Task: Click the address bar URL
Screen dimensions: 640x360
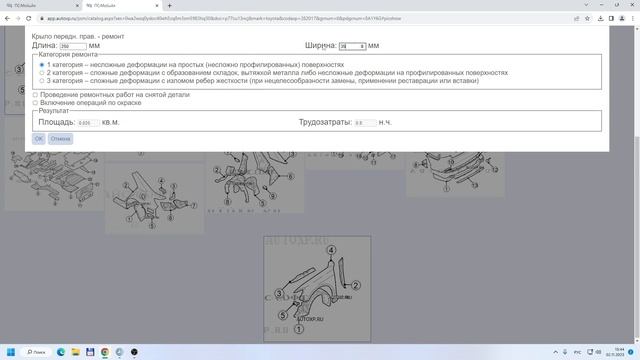Action: click(x=224, y=18)
